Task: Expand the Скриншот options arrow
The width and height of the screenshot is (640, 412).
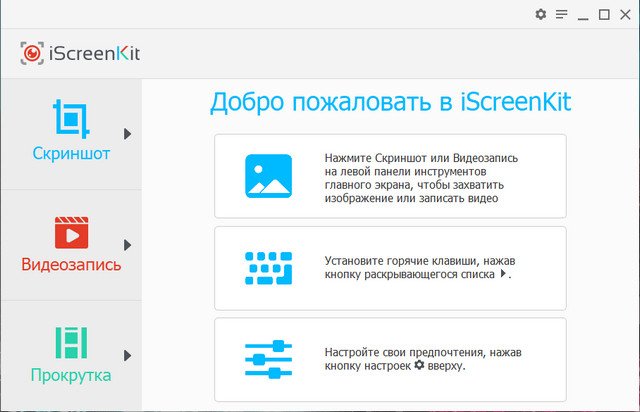Action: pyautogui.click(x=127, y=134)
